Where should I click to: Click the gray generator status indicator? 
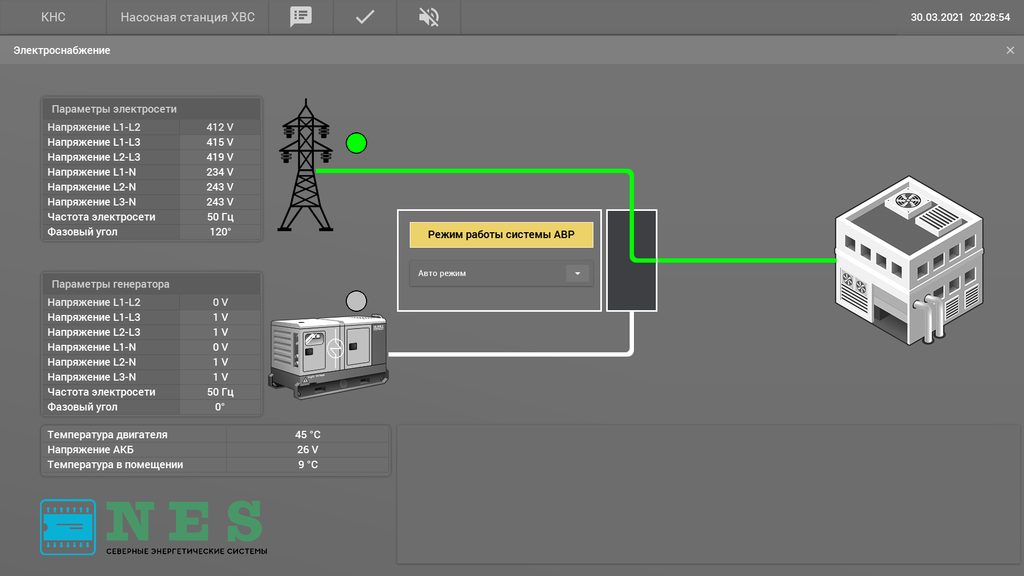tap(356, 300)
